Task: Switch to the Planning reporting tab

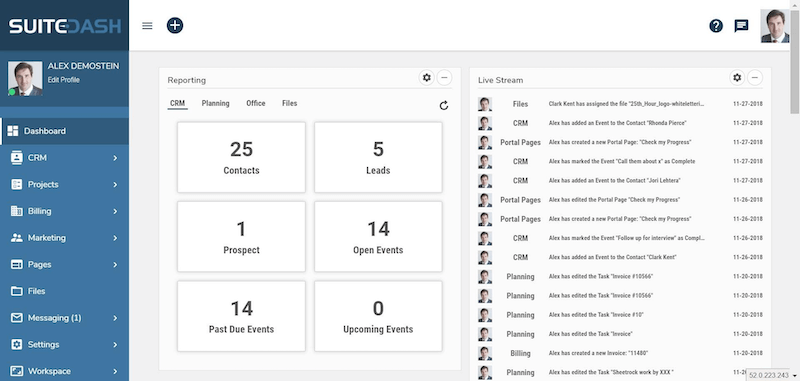Action: [x=215, y=103]
